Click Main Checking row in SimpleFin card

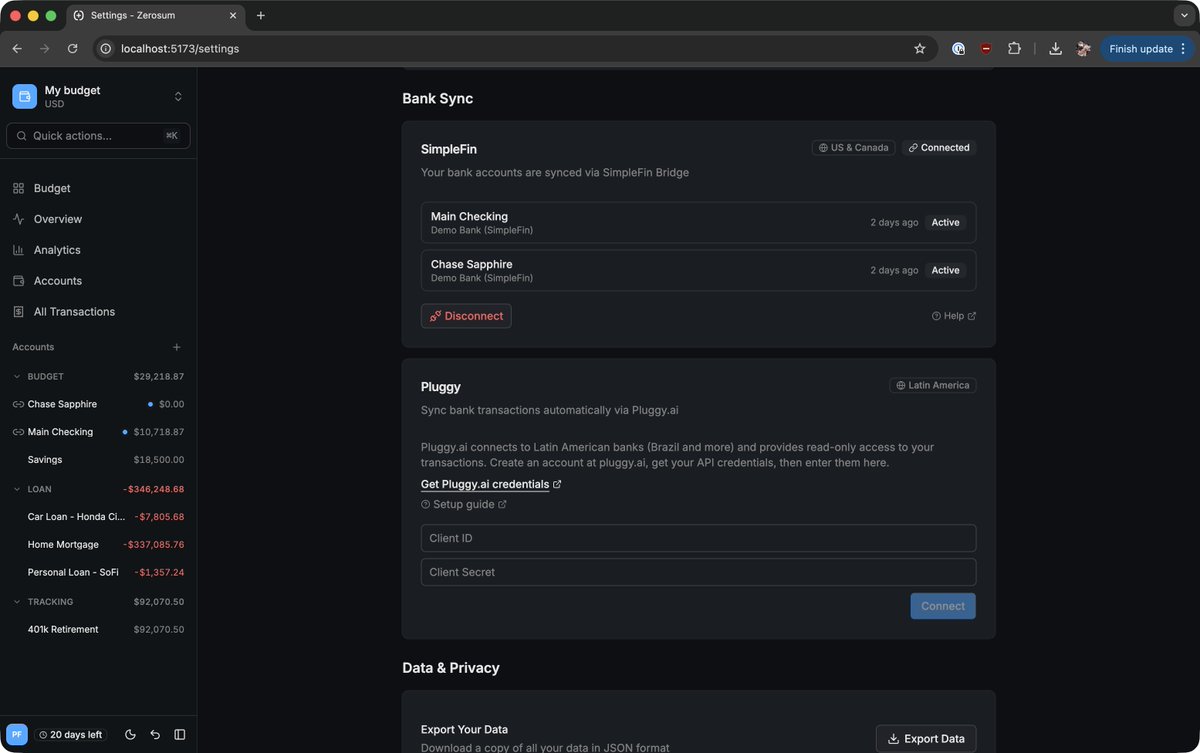coord(698,223)
